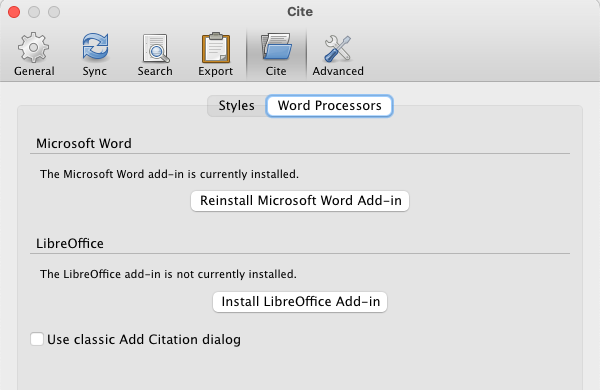Viewport: 600px width, 390px height.
Task: Click the LibreOffice section heading
Action: click(70, 243)
